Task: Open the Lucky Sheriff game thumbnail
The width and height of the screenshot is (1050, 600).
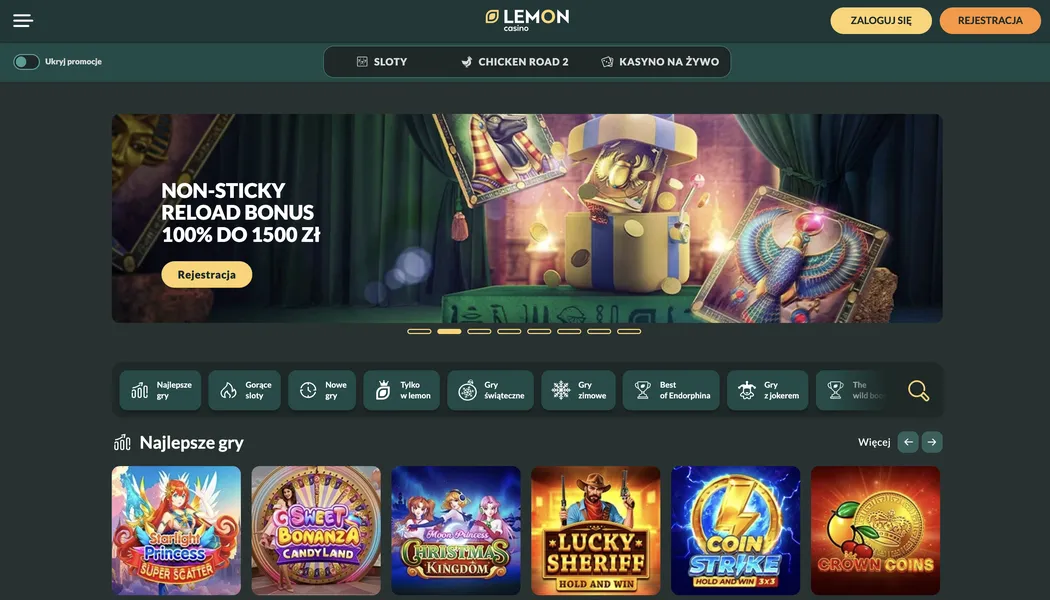Action: (x=595, y=530)
